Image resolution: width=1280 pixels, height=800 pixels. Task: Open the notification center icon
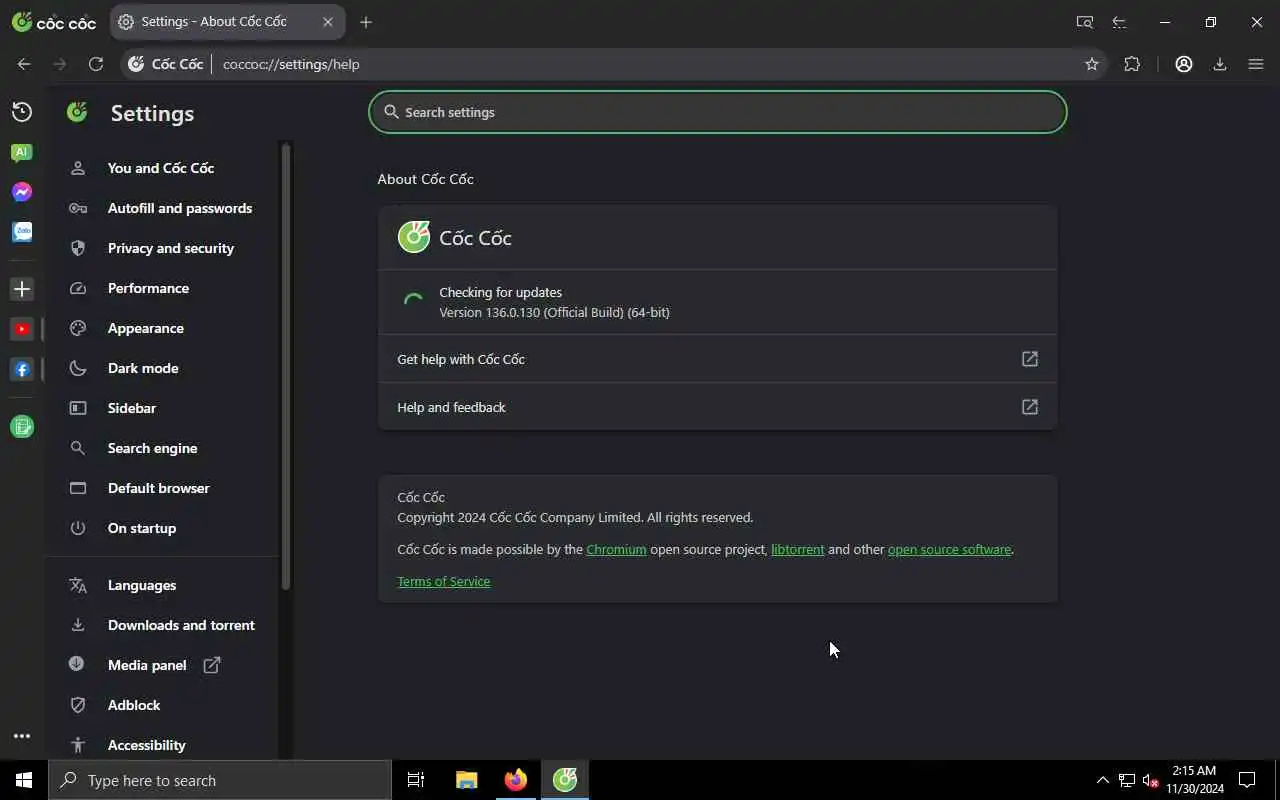[1247, 780]
